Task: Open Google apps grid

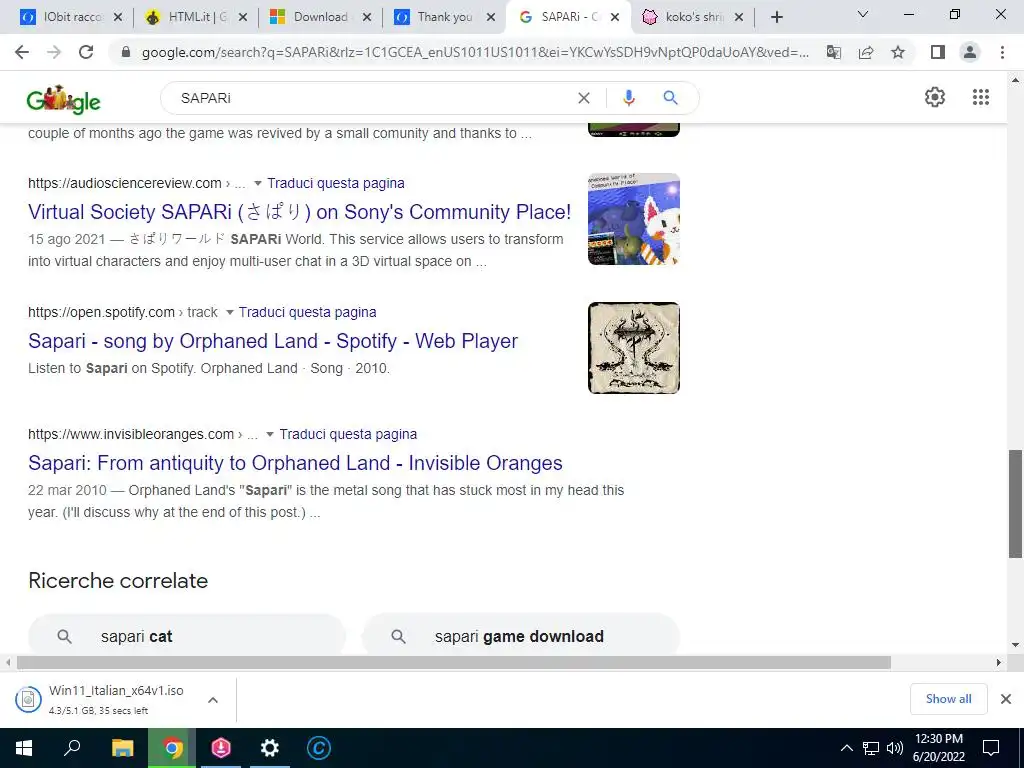Action: (980, 97)
